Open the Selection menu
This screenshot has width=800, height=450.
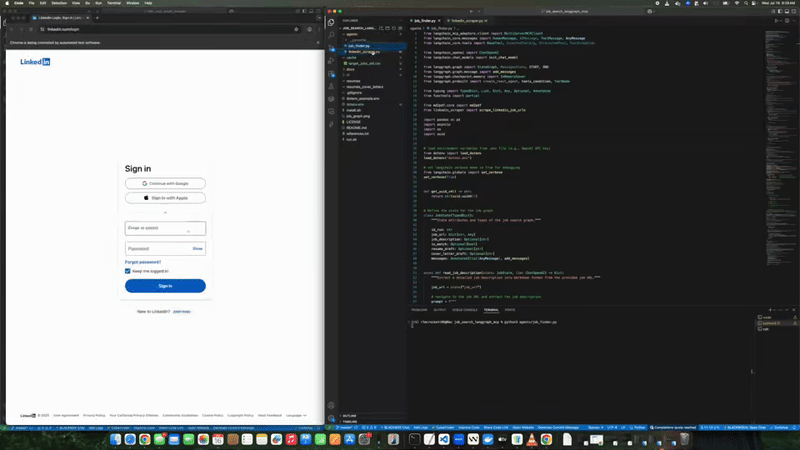[x=59, y=3]
